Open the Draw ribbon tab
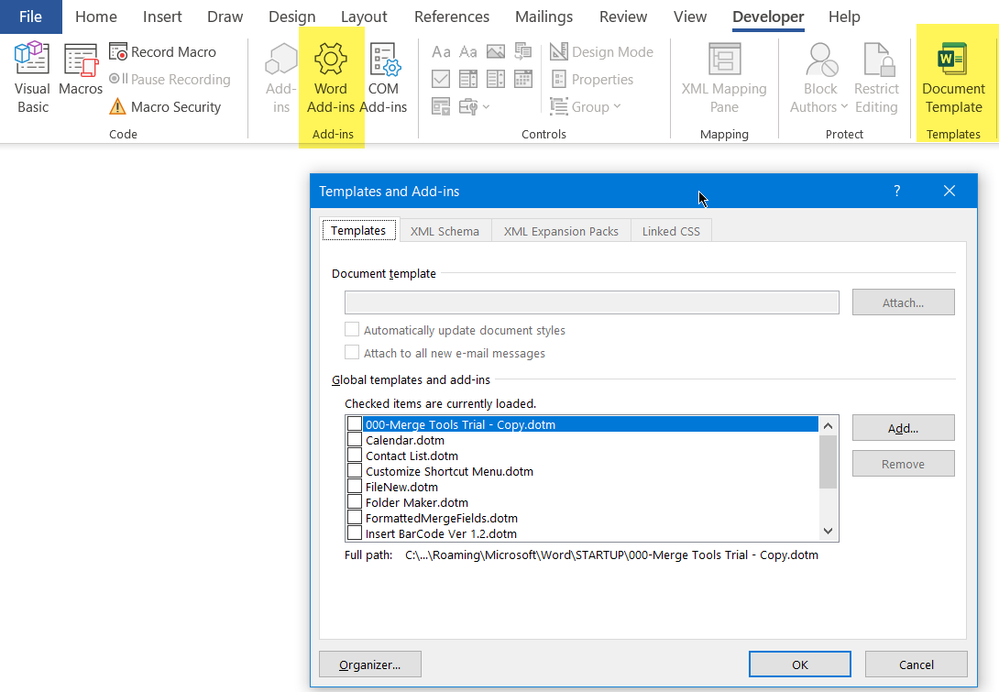This screenshot has height=692, width=999. pyautogui.click(x=225, y=17)
